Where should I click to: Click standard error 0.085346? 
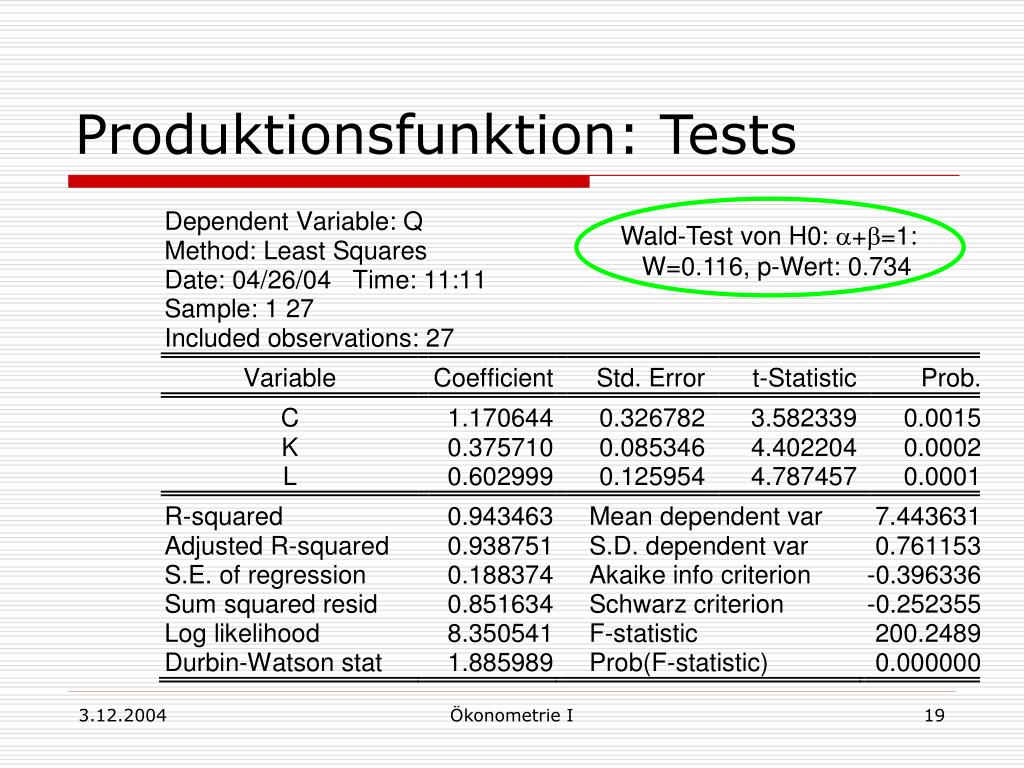652,447
